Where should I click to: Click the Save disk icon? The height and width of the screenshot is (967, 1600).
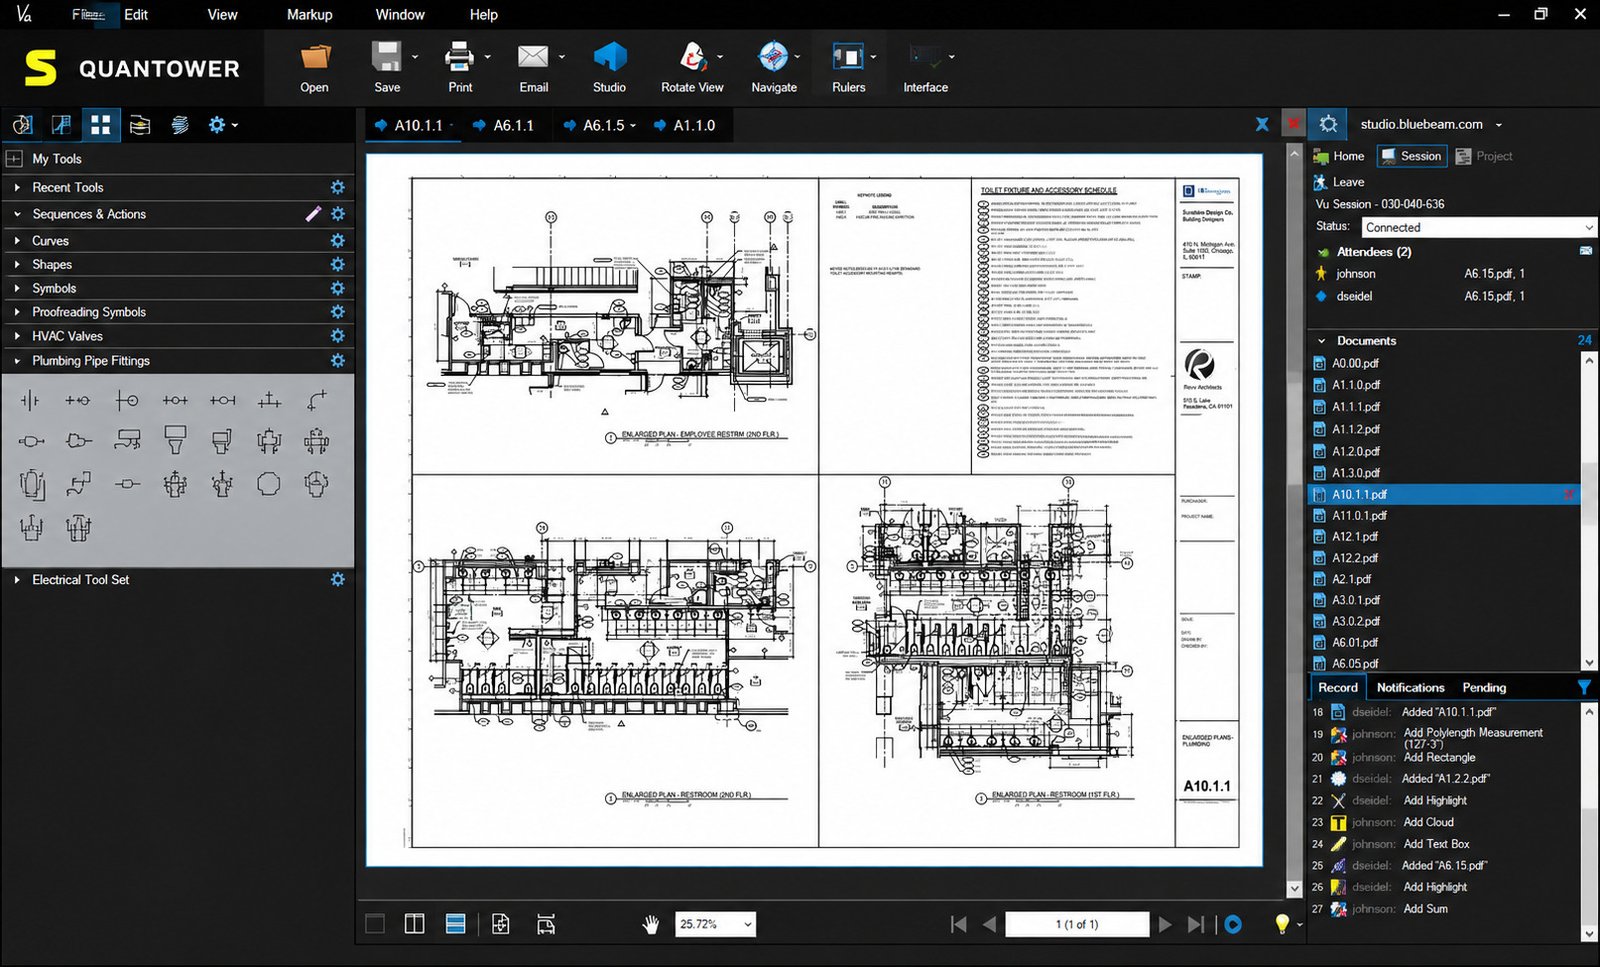386,57
